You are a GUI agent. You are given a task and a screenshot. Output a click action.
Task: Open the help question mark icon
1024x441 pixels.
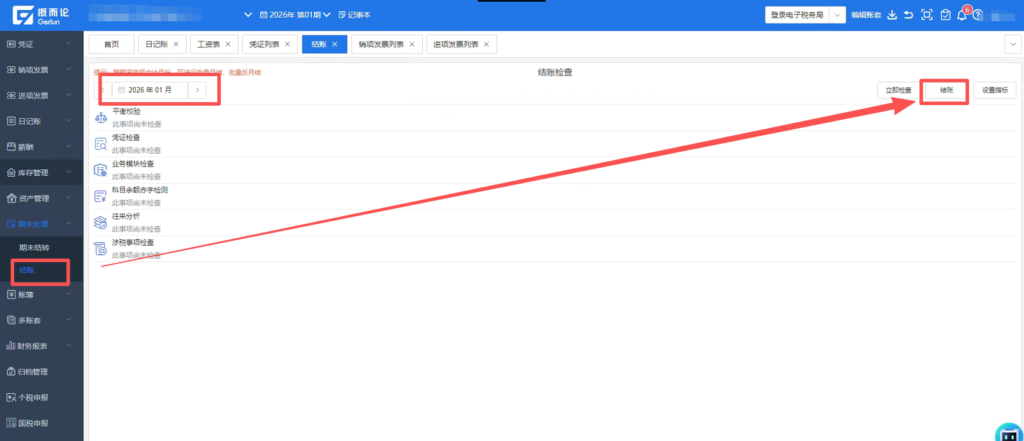(x=979, y=15)
